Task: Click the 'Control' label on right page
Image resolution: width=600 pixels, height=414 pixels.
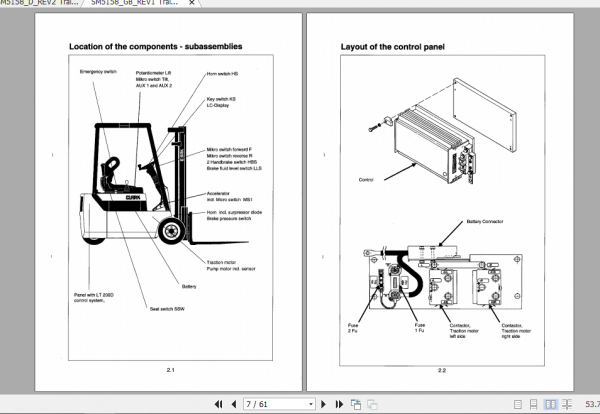Action: 366,179
